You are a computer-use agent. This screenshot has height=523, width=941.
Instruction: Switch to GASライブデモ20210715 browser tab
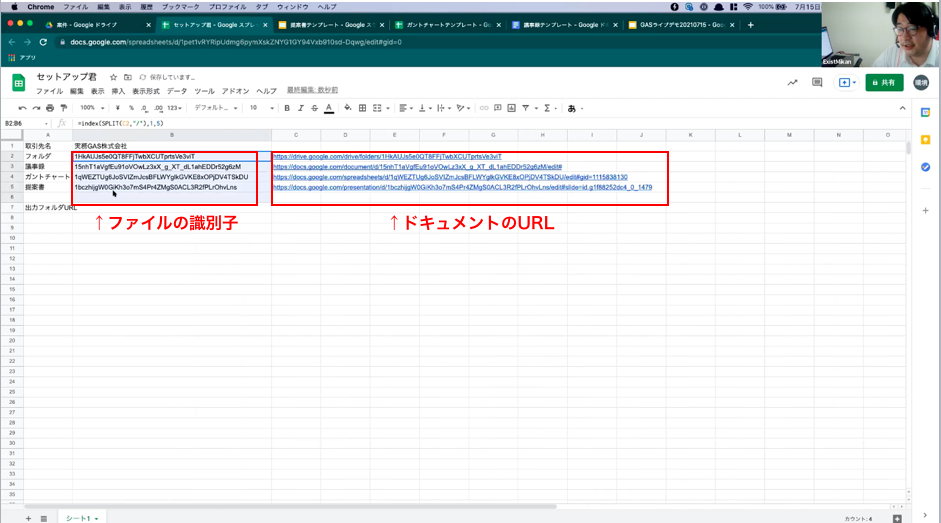(x=681, y=25)
